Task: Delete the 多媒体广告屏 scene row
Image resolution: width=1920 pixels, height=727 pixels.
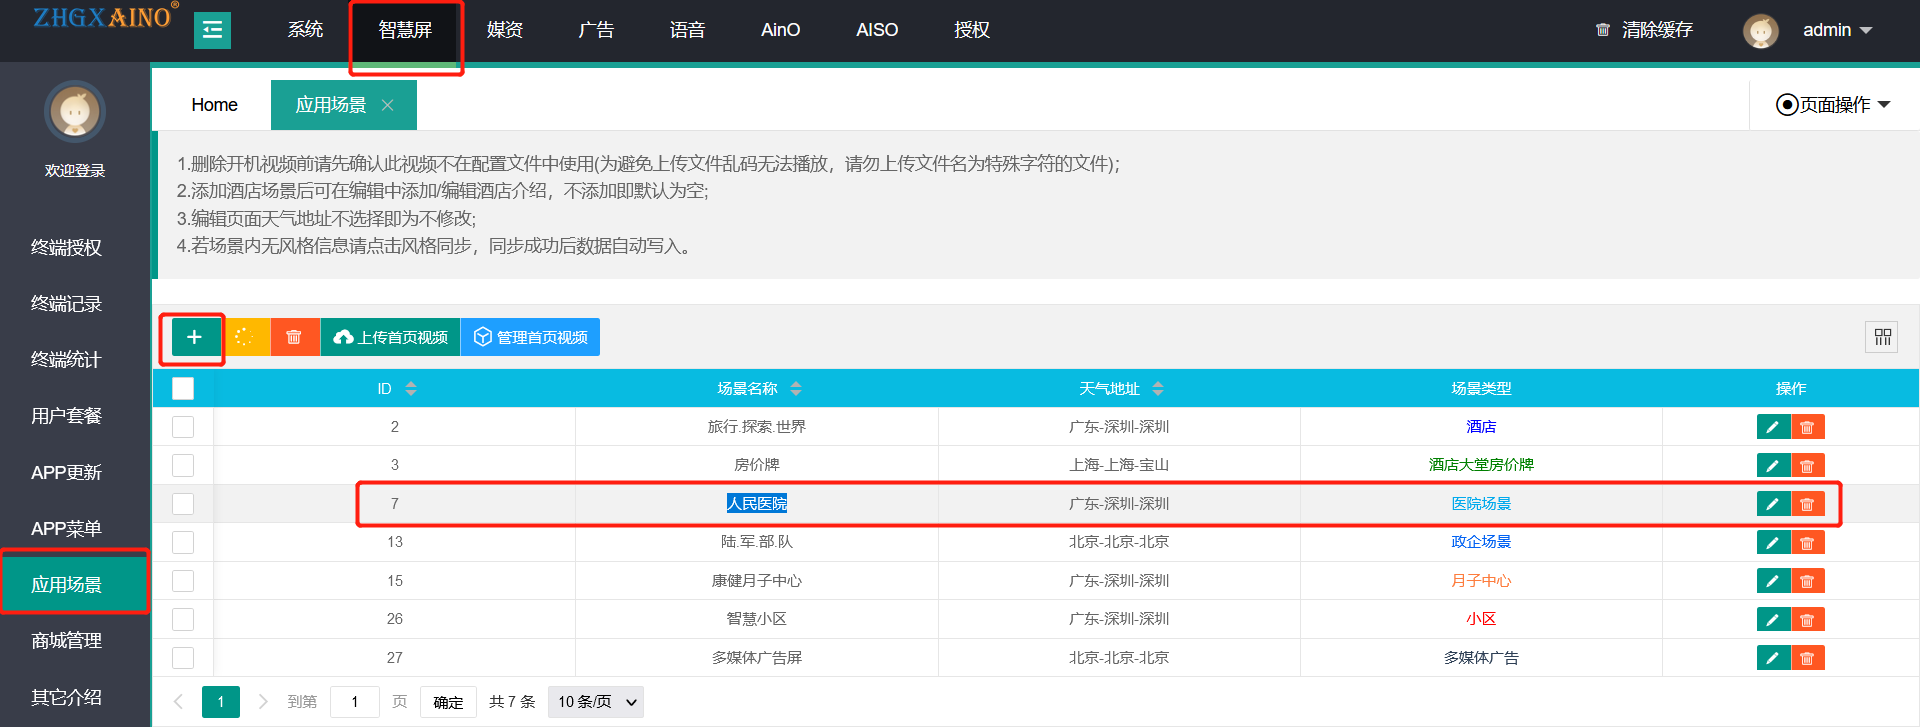Action: coord(1807,658)
